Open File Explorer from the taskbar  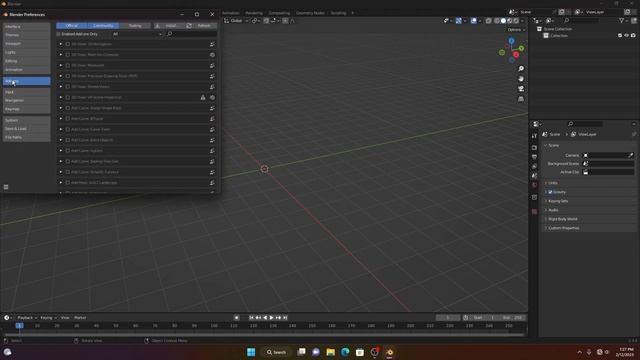click(331, 352)
